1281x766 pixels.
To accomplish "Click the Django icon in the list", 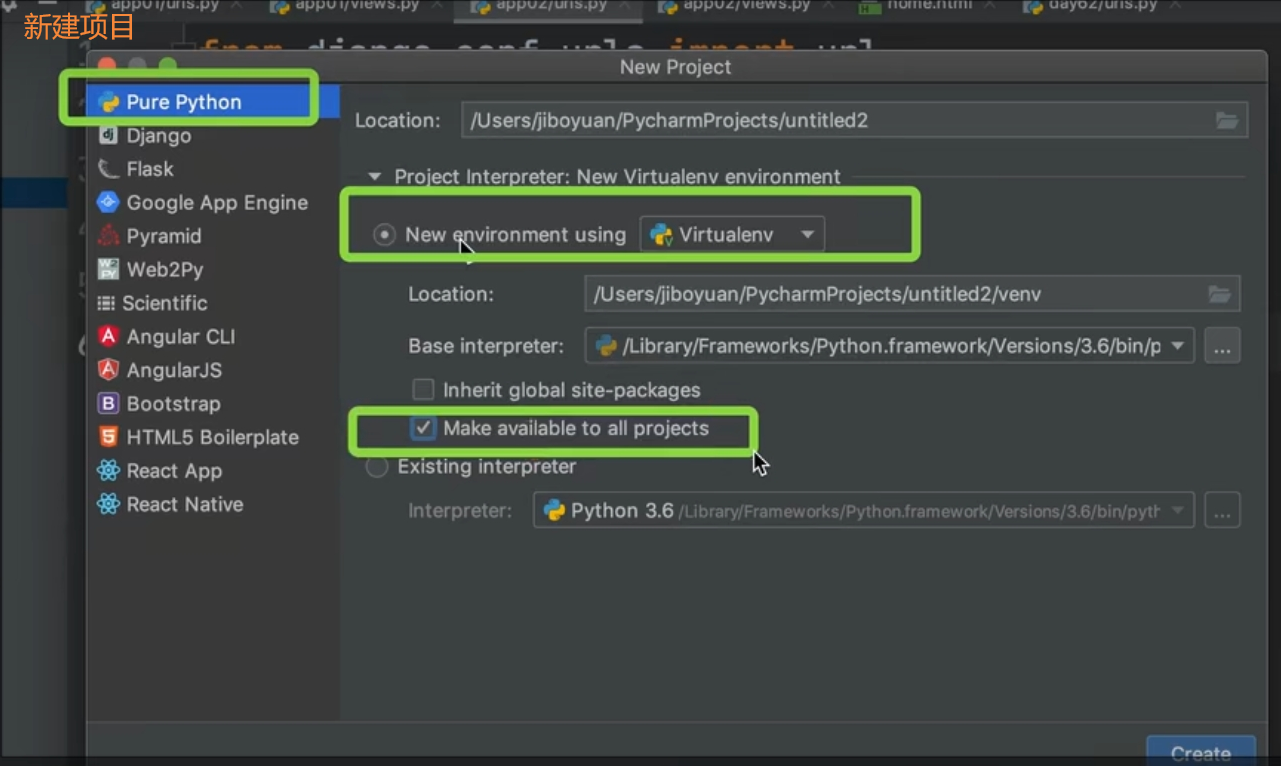I will click(108, 135).
